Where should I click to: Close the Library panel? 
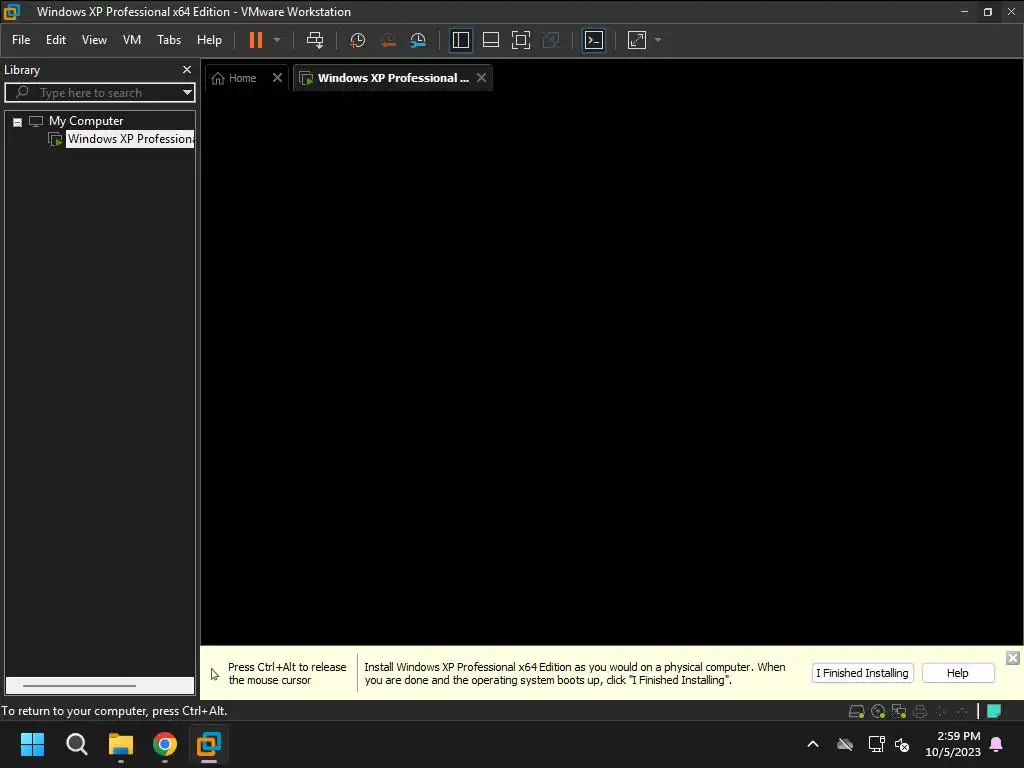point(187,69)
